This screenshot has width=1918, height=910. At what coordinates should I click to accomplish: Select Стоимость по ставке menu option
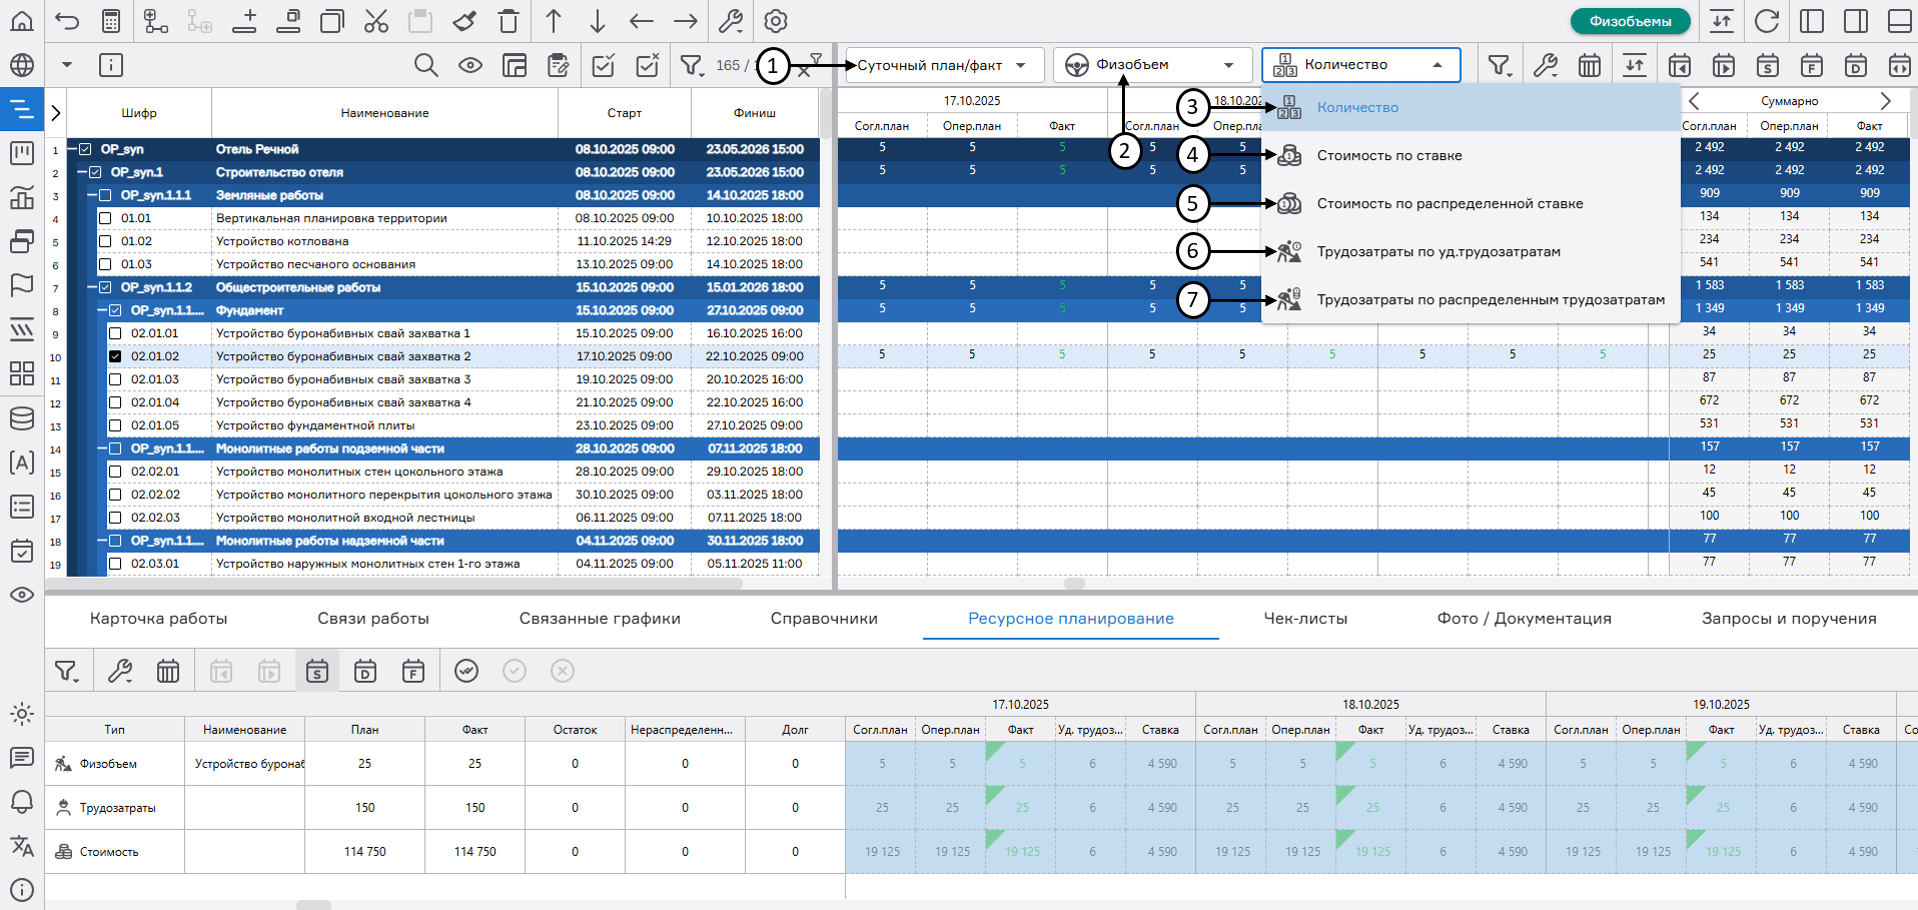(1389, 156)
